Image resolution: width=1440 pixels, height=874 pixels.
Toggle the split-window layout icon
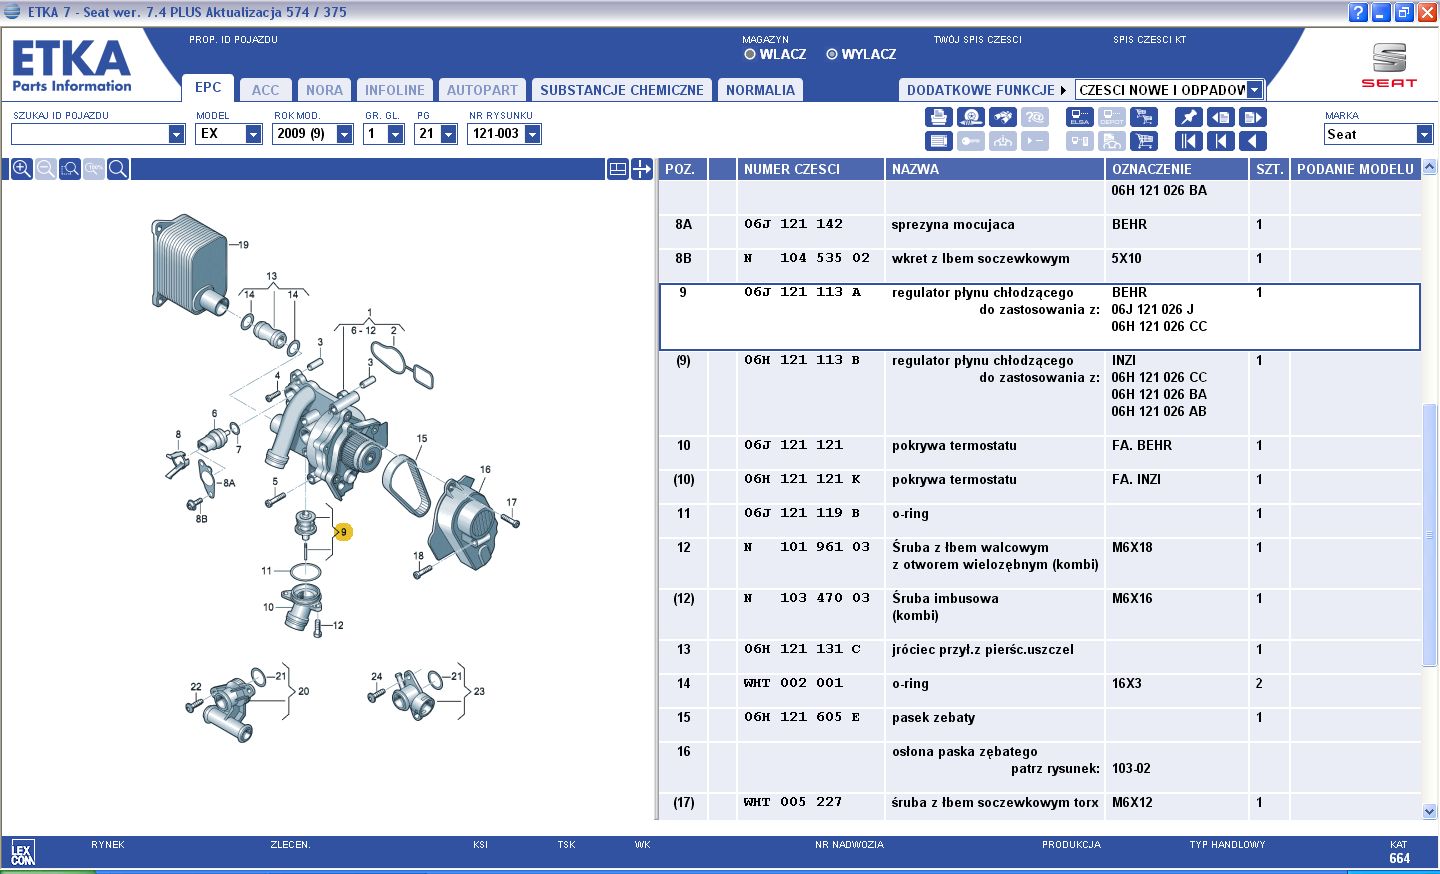pyautogui.click(x=618, y=169)
